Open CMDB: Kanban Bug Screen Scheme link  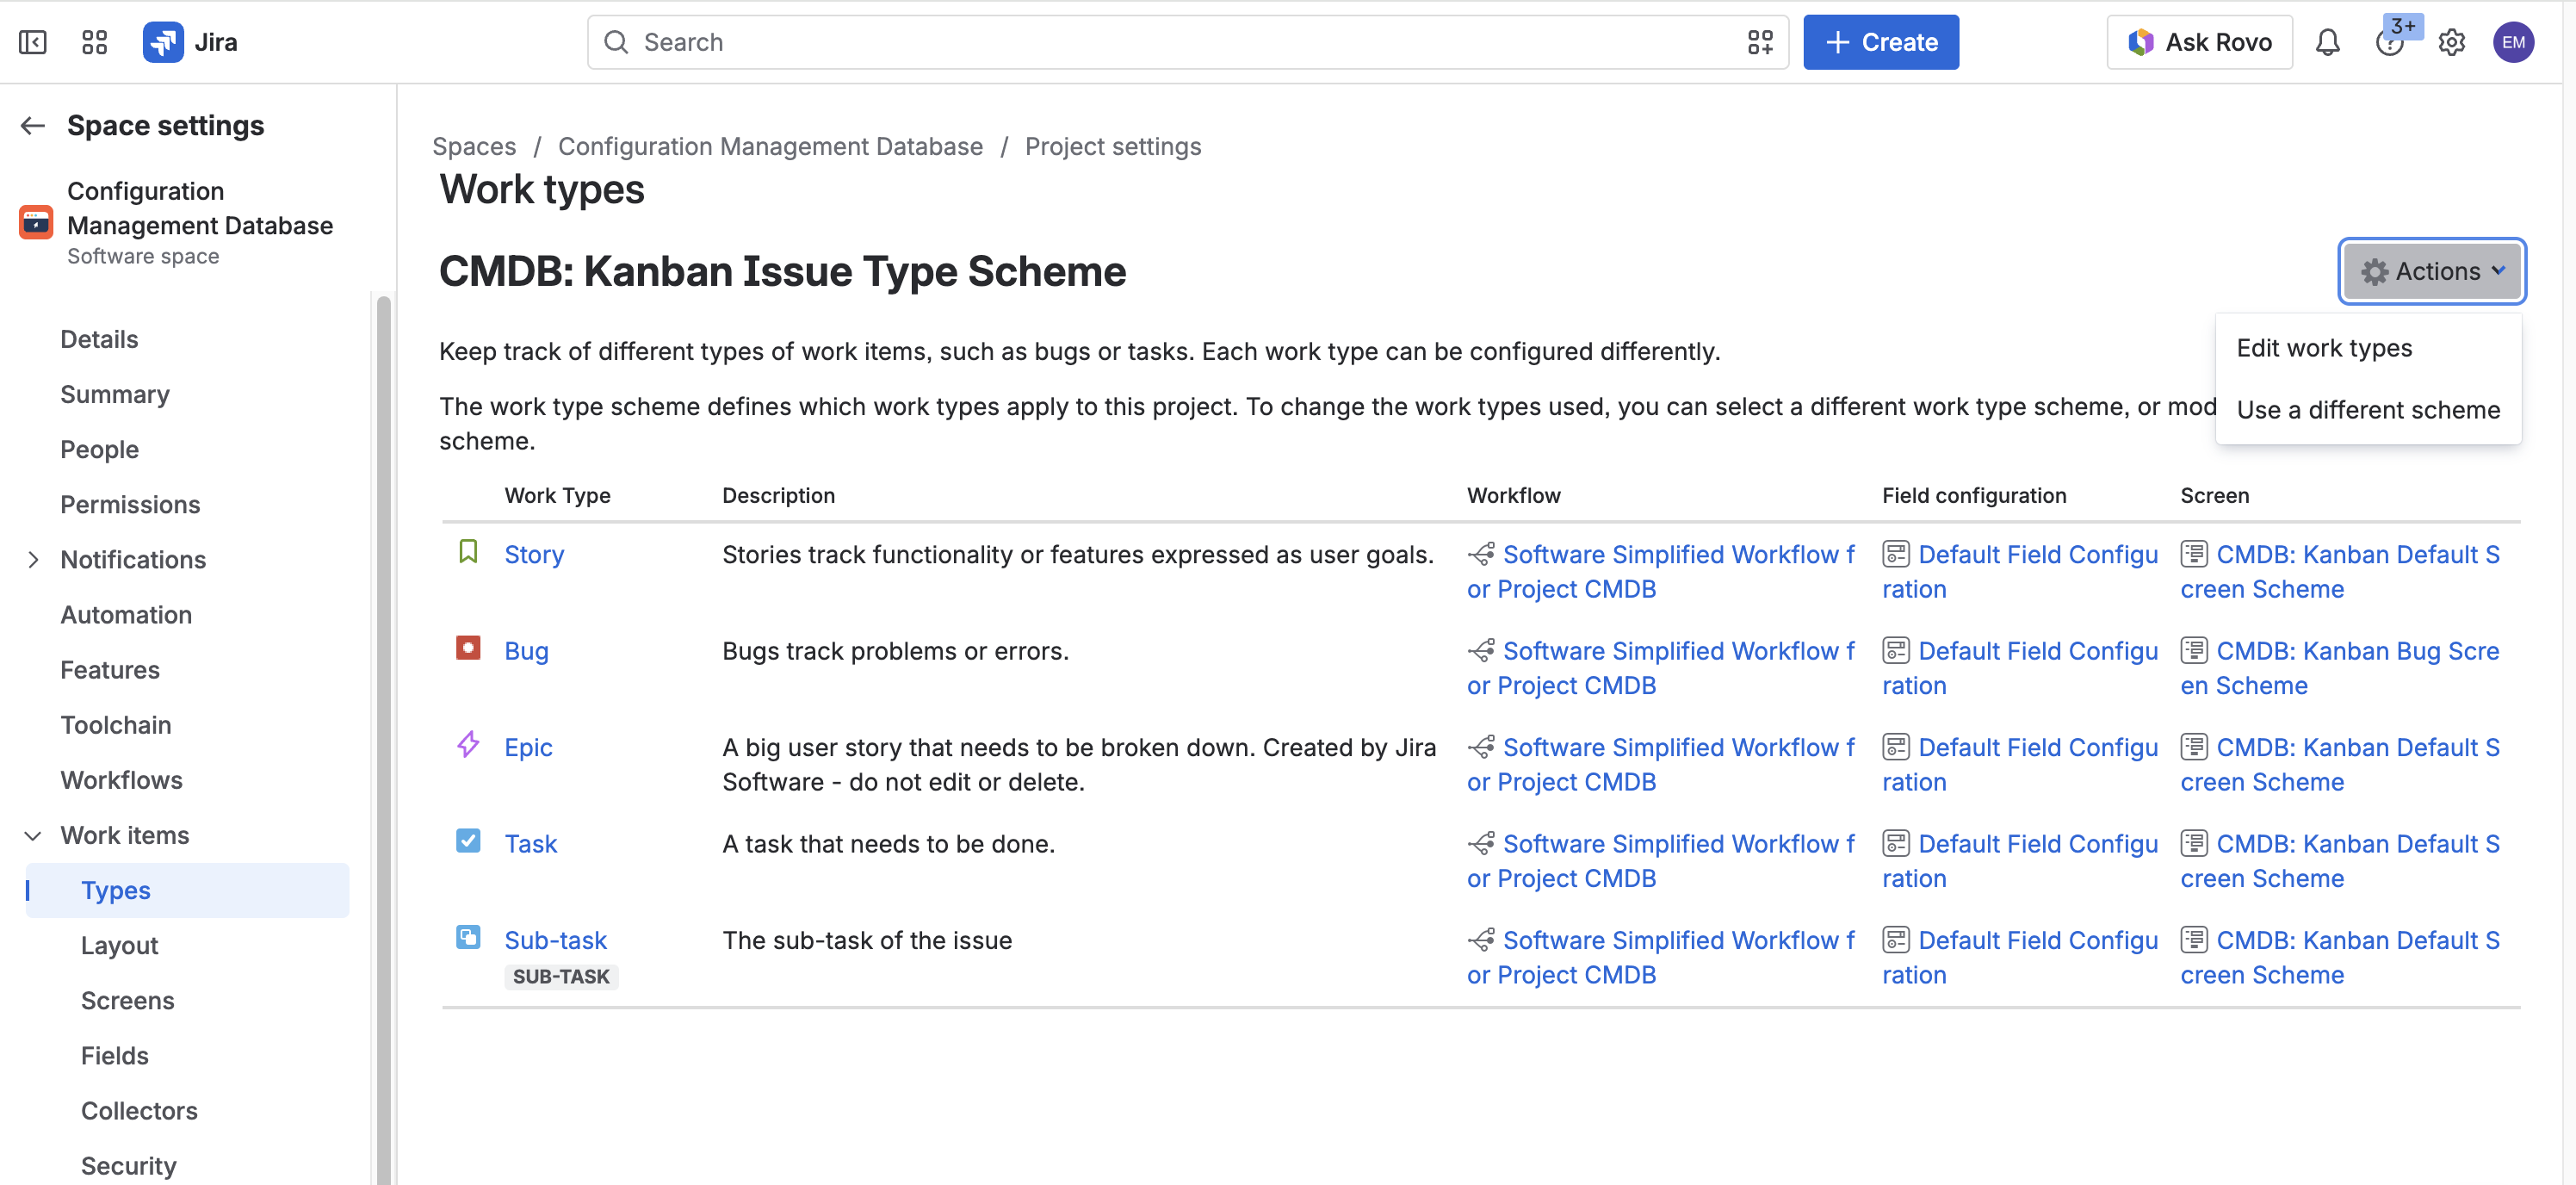pos(2339,668)
